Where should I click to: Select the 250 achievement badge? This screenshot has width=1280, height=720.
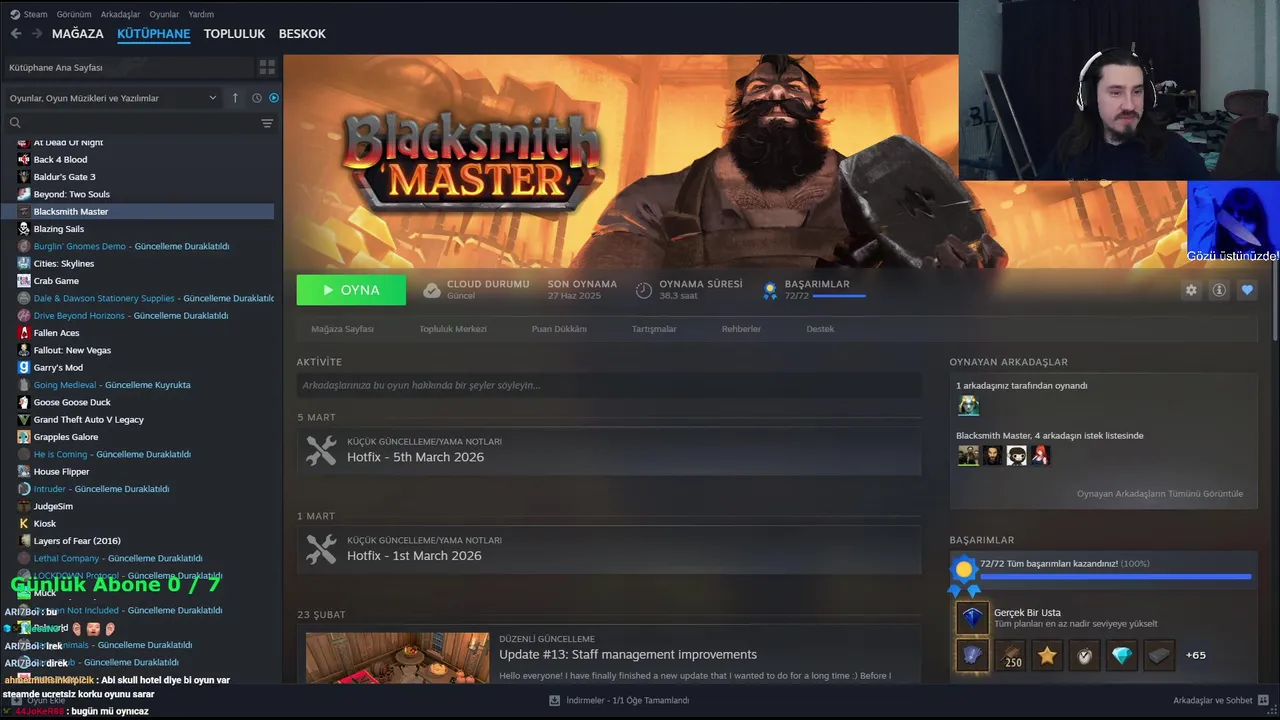tap(1010, 656)
